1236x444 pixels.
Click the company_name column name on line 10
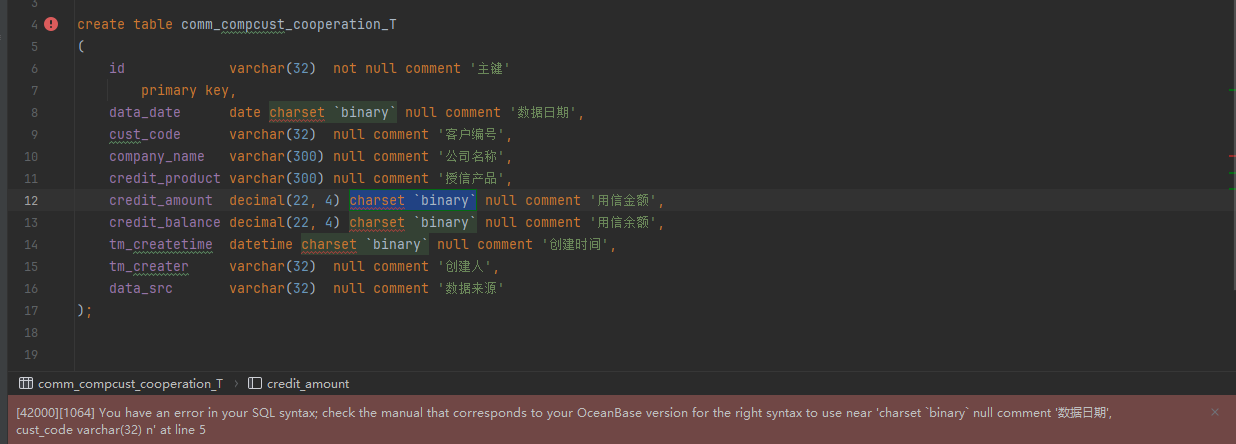click(157, 157)
